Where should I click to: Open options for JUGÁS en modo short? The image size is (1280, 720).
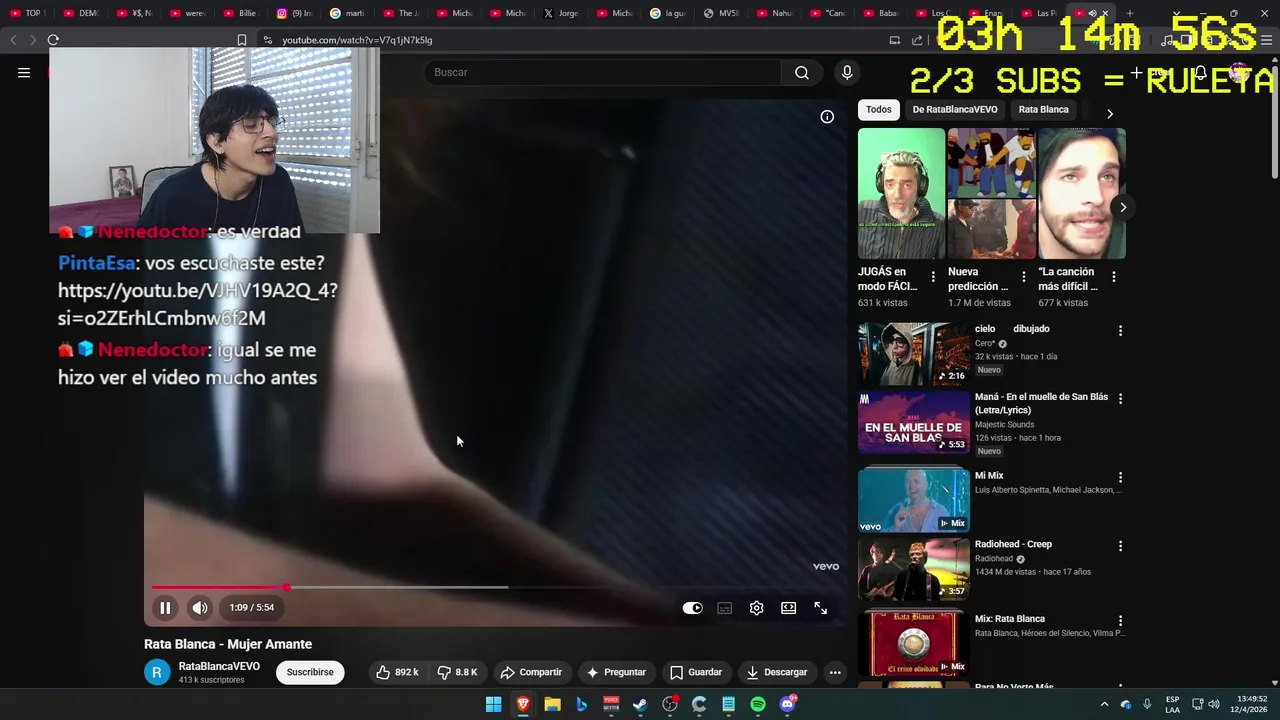pyautogui.click(x=933, y=277)
